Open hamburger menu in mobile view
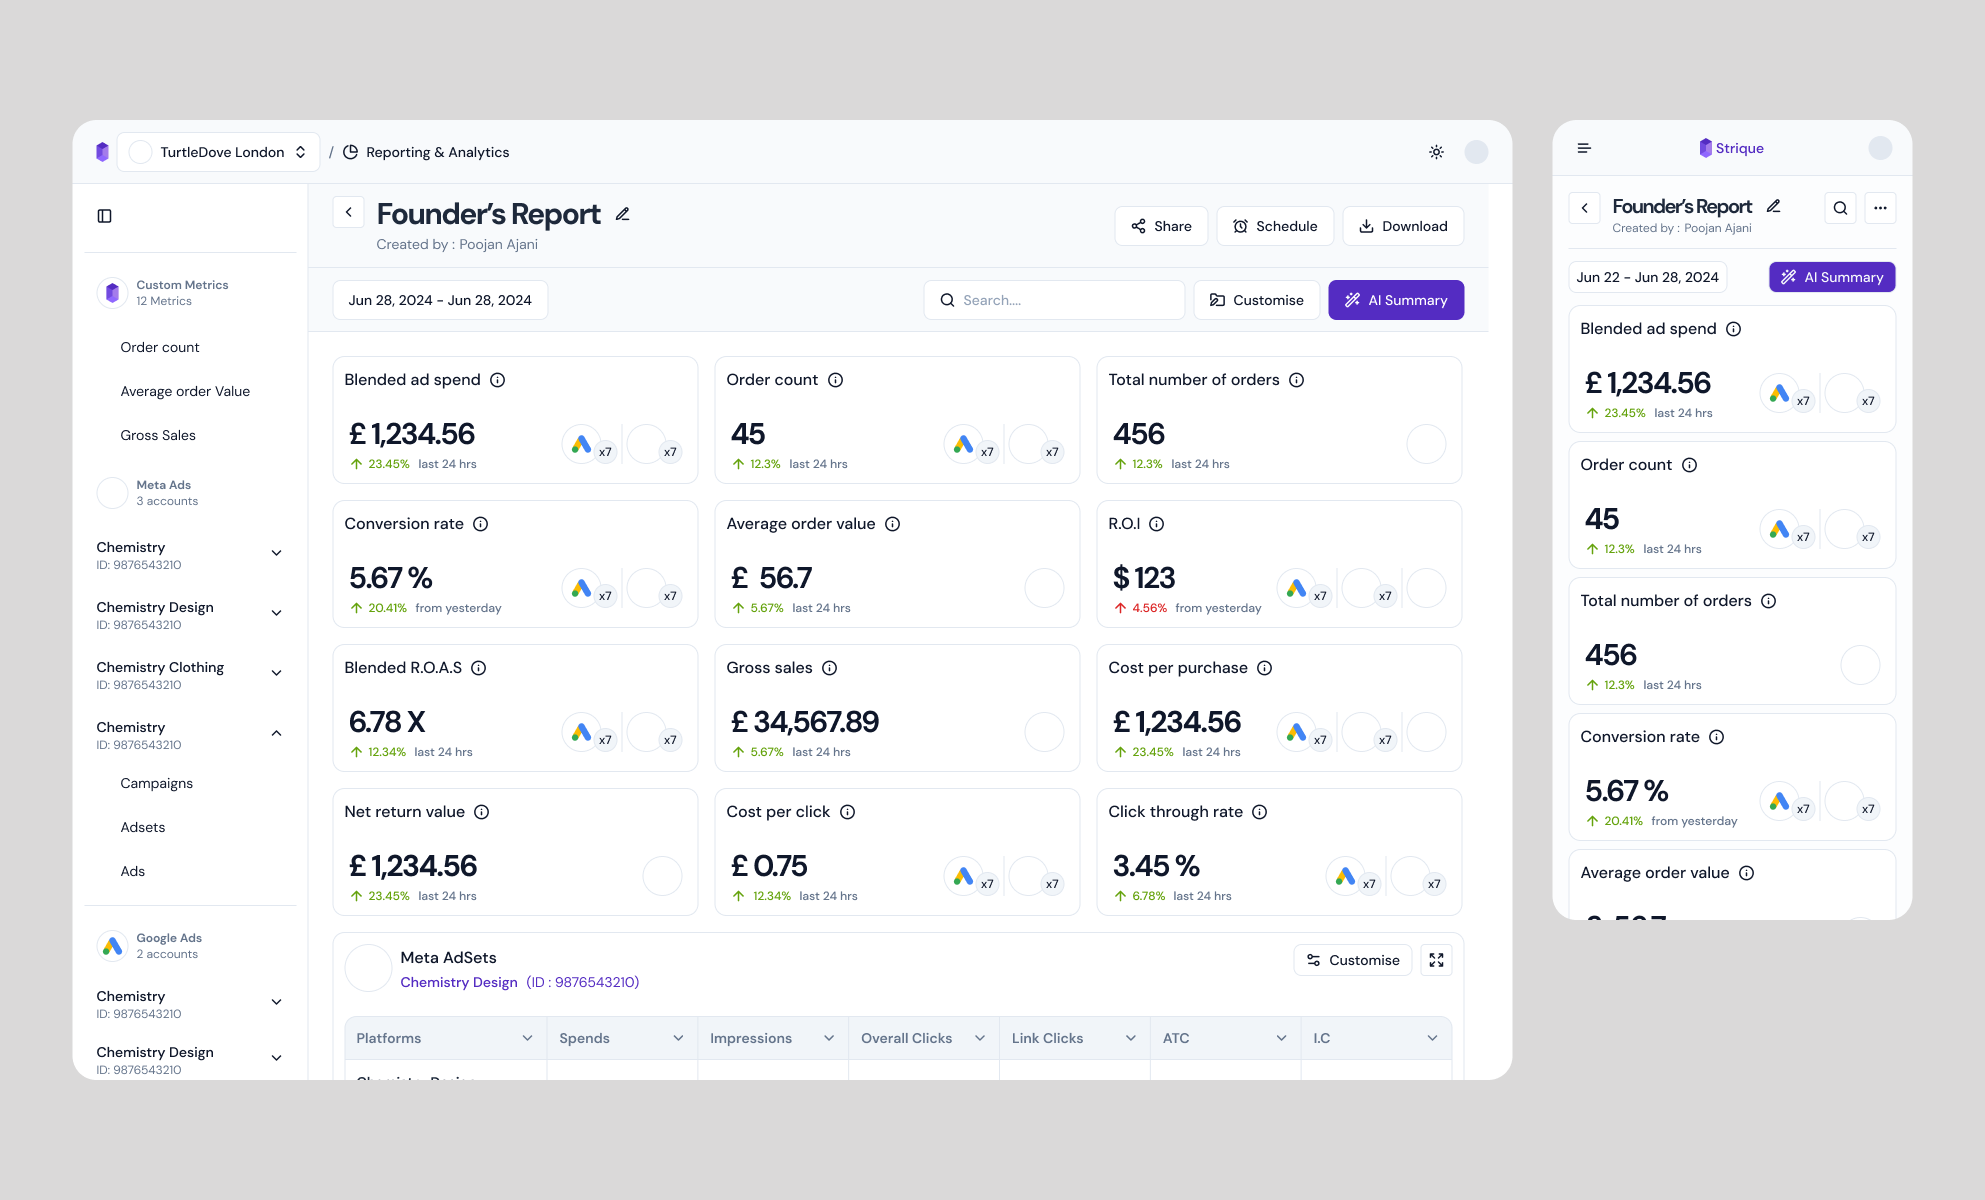This screenshot has height=1200, width=1985. point(1584,148)
